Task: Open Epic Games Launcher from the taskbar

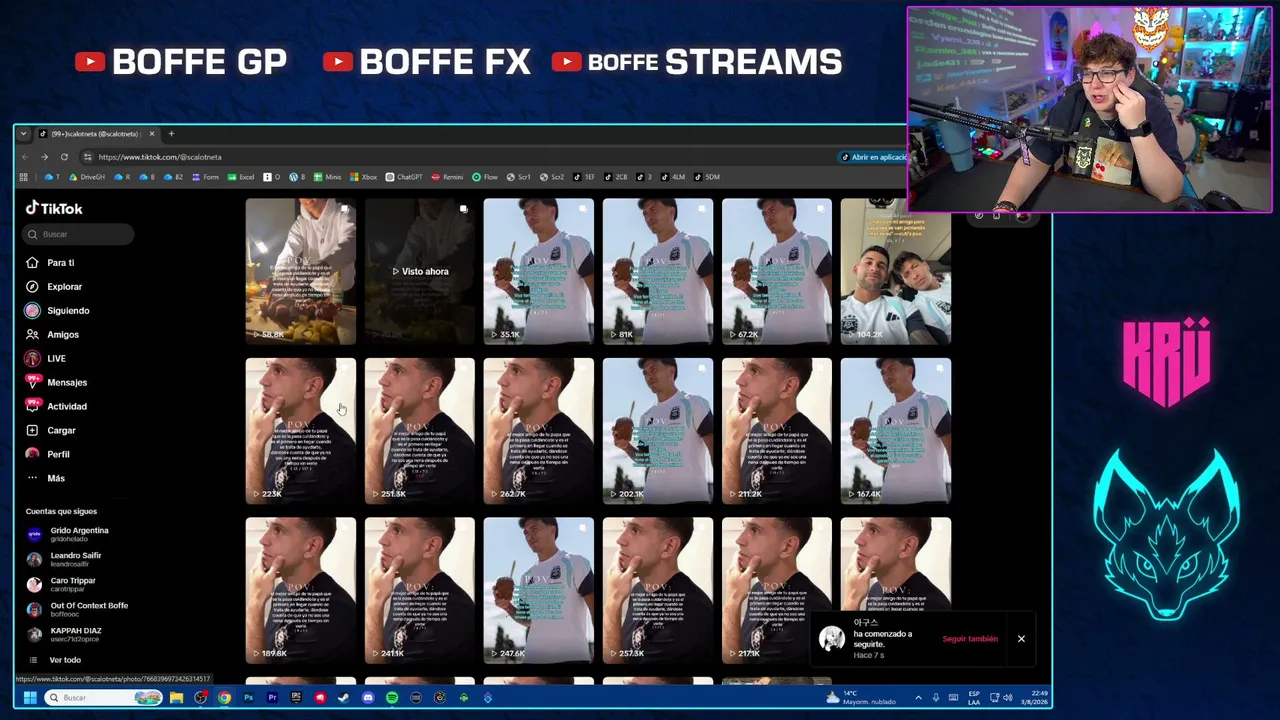Action: click(x=296, y=698)
